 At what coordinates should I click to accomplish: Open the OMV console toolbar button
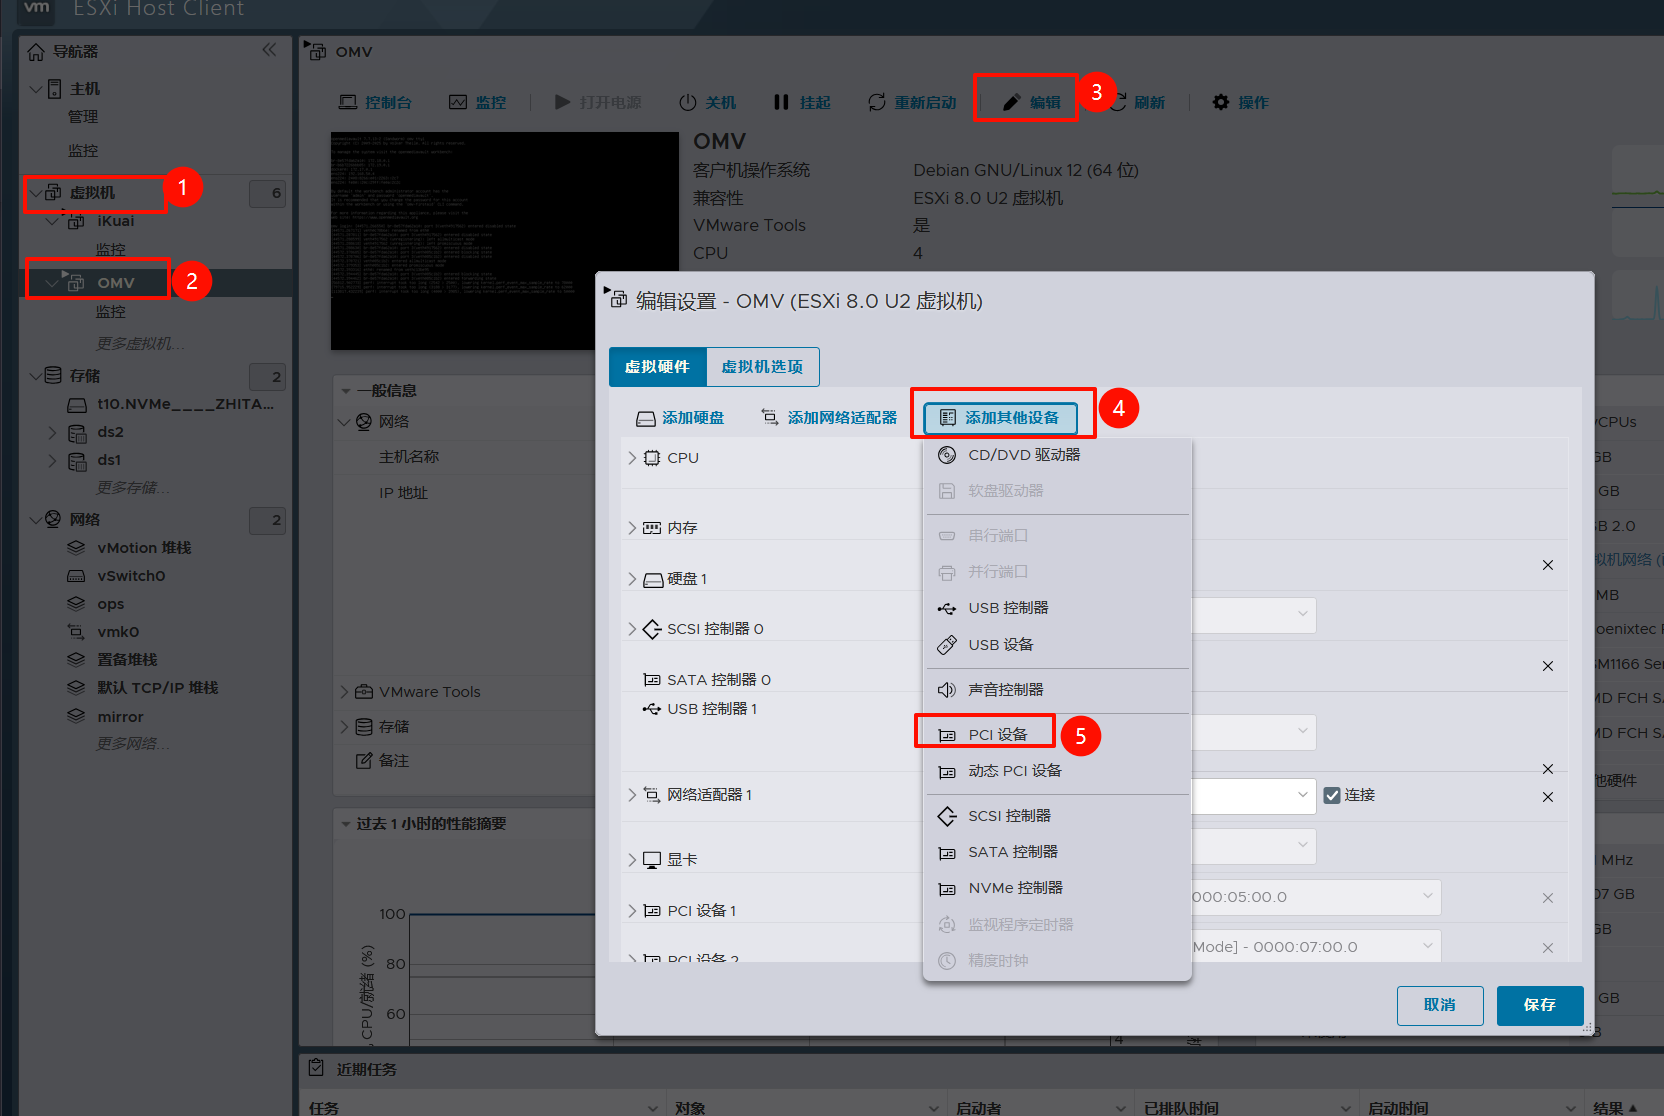pos(375,102)
